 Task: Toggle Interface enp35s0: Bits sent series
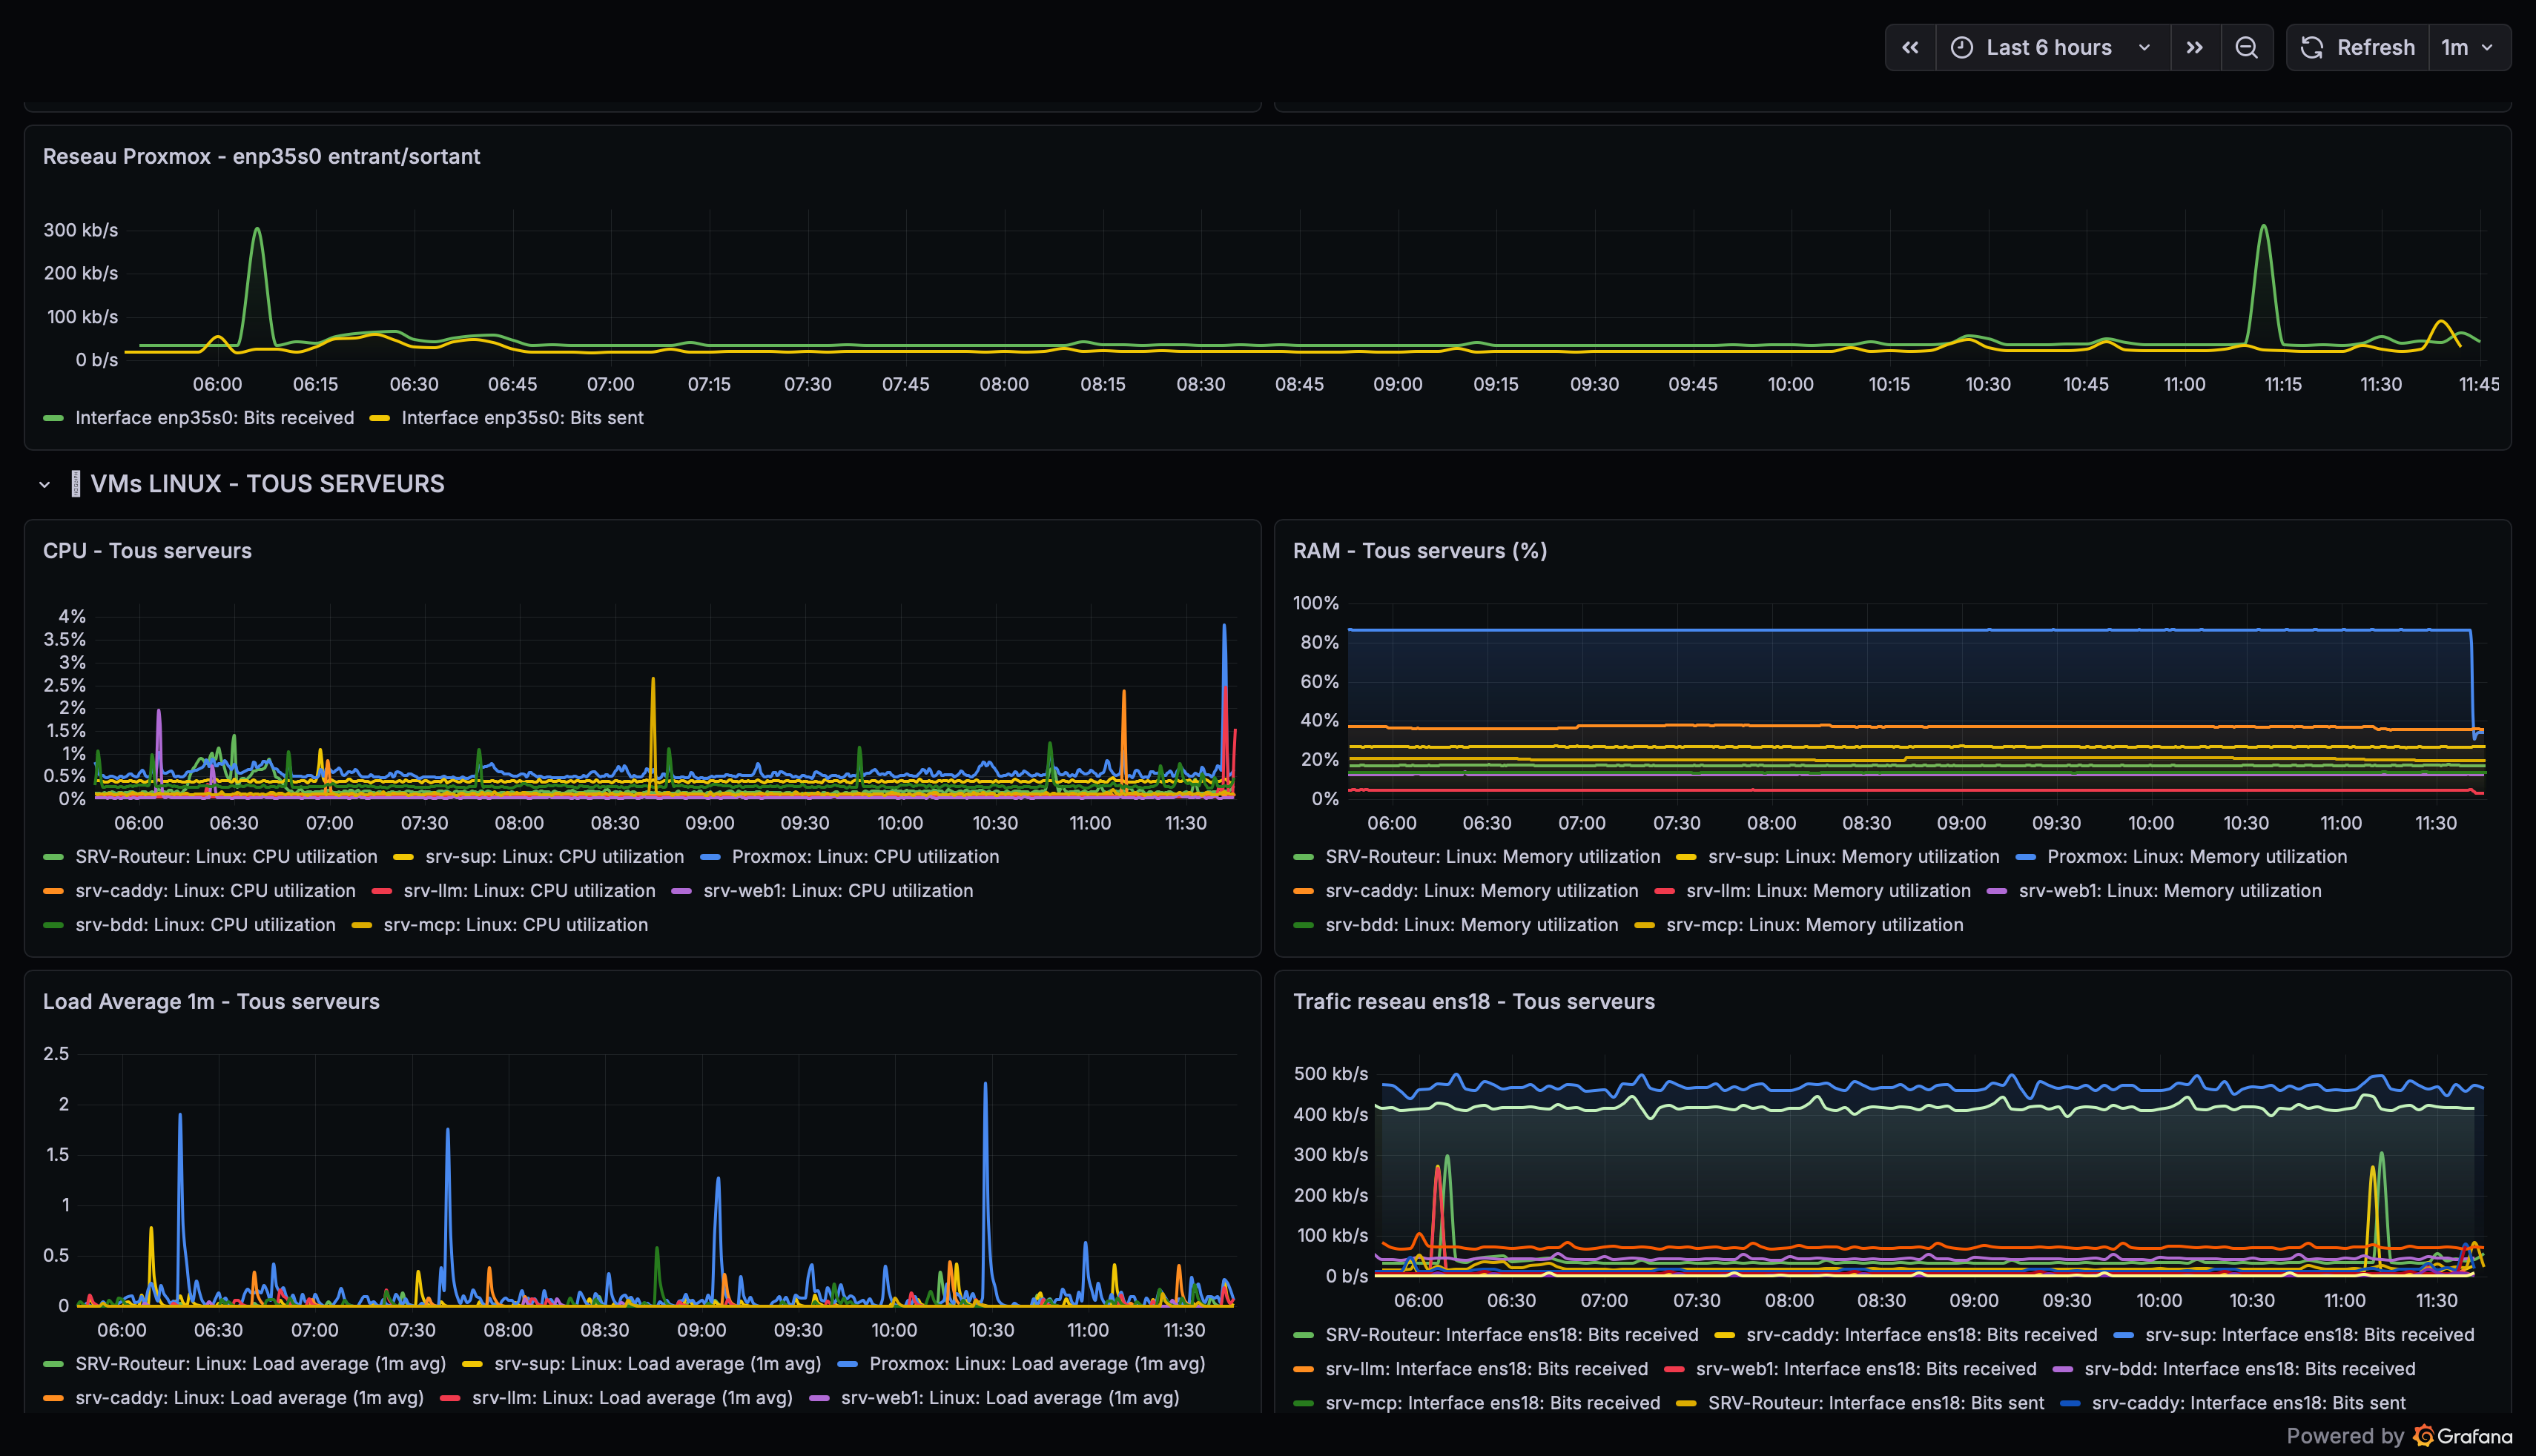(522, 418)
